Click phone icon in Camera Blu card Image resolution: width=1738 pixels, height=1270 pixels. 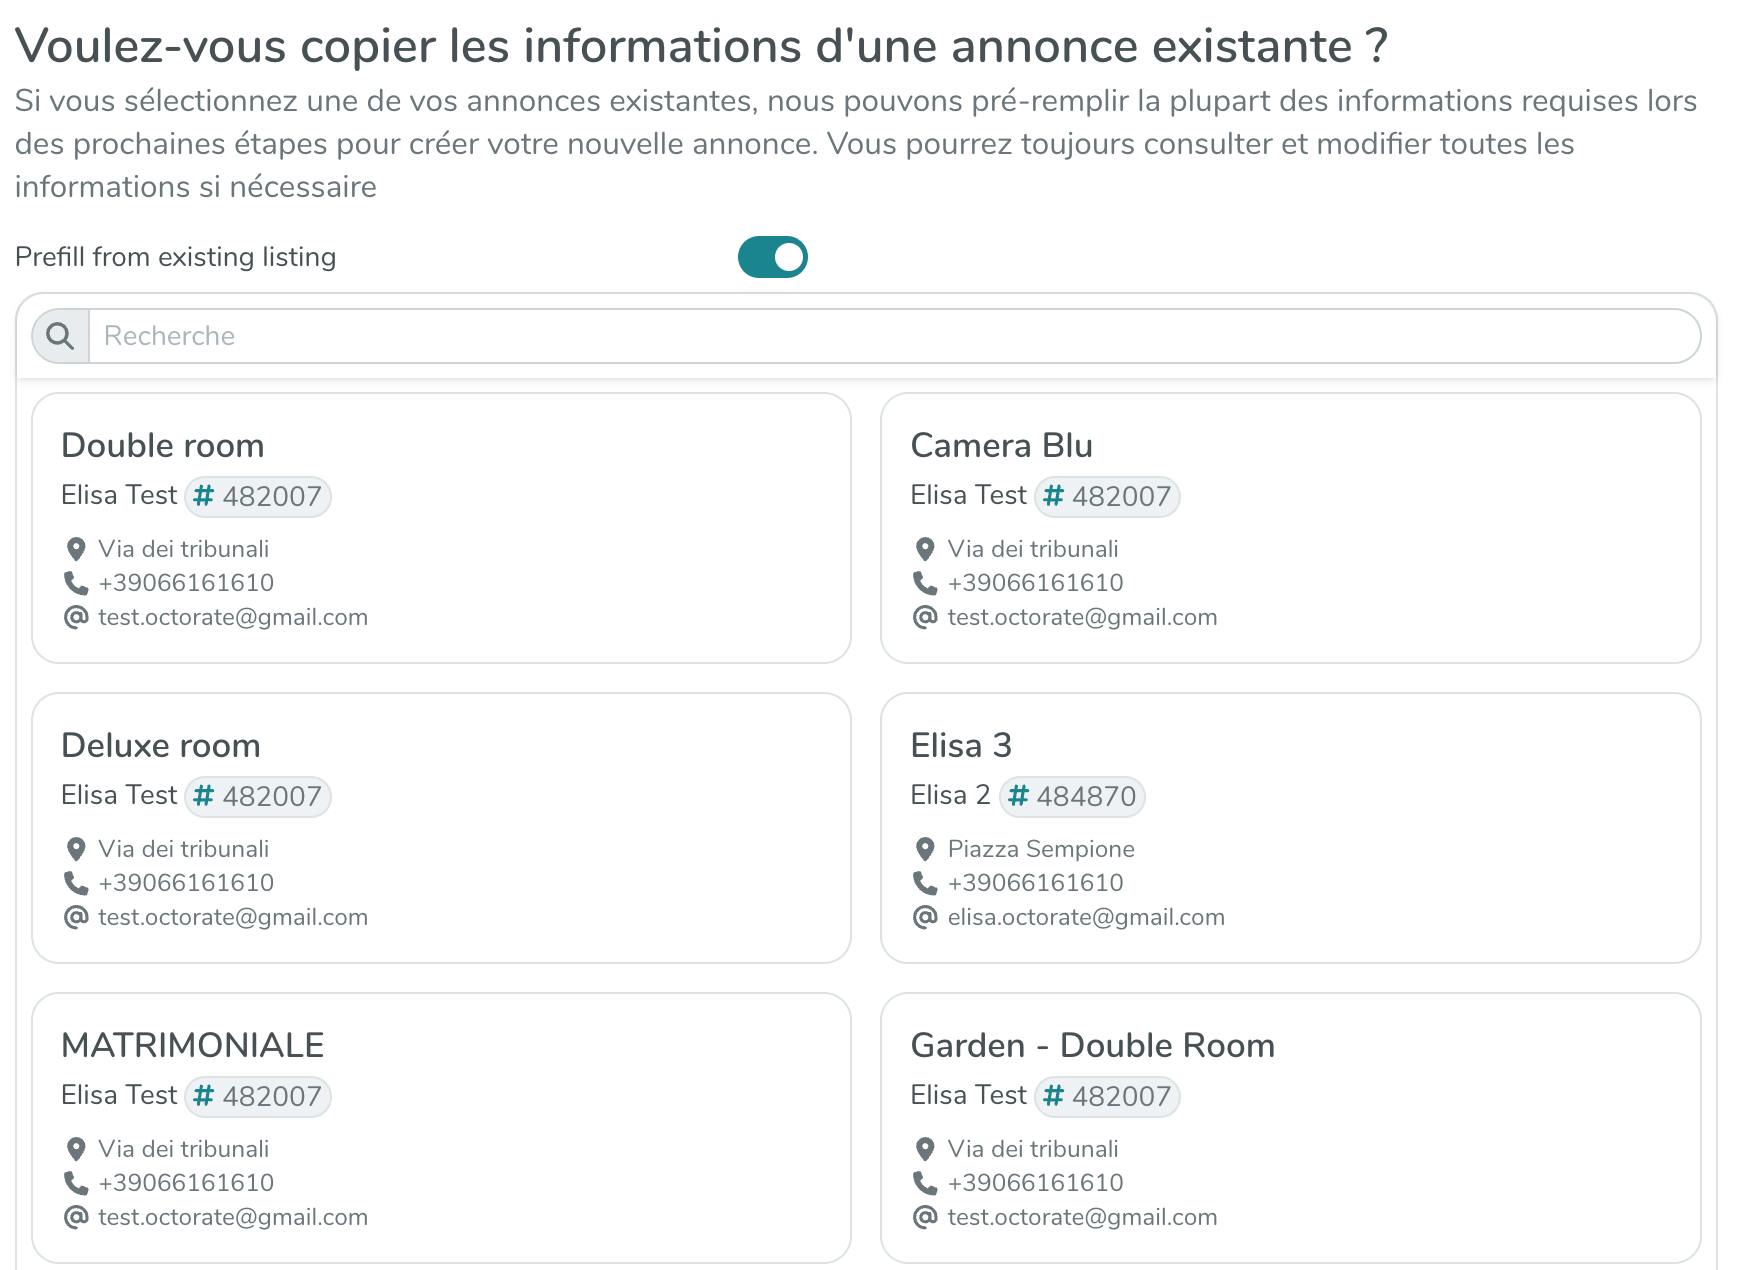click(925, 583)
